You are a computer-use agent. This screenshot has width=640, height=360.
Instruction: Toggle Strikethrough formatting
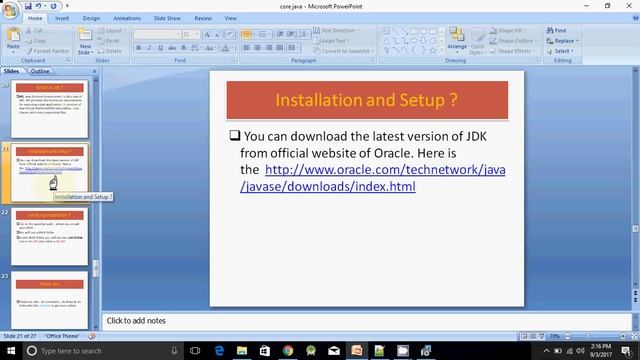[x=172, y=48]
